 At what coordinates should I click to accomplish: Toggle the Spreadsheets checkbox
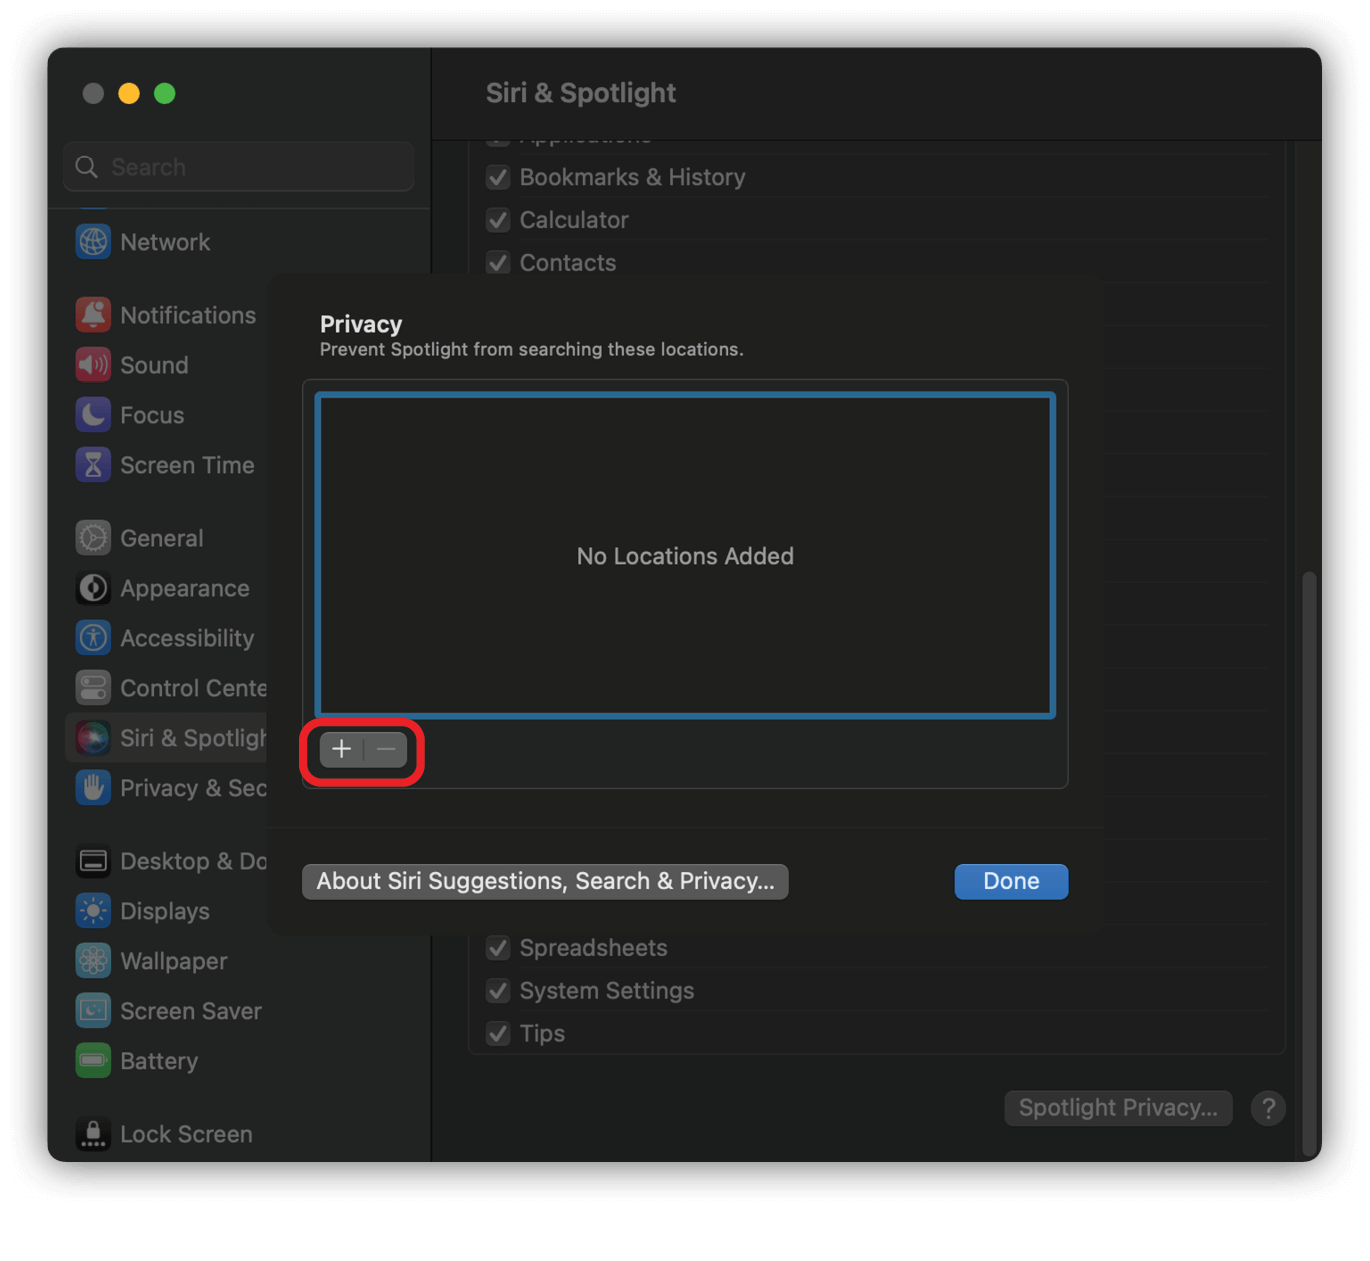[498, 948]
